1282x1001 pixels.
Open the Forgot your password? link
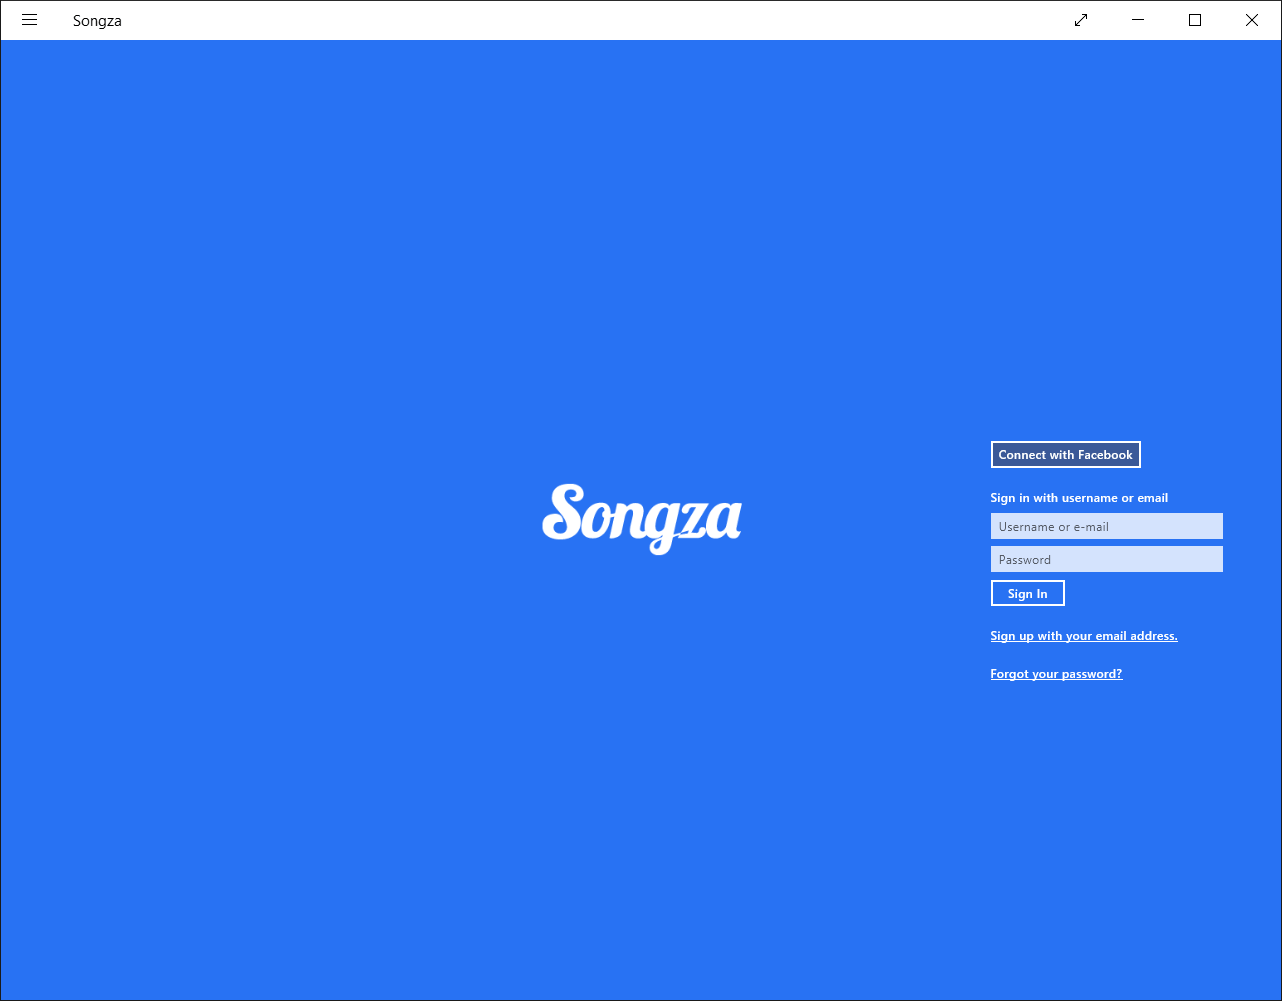[x=1056, y=674]
